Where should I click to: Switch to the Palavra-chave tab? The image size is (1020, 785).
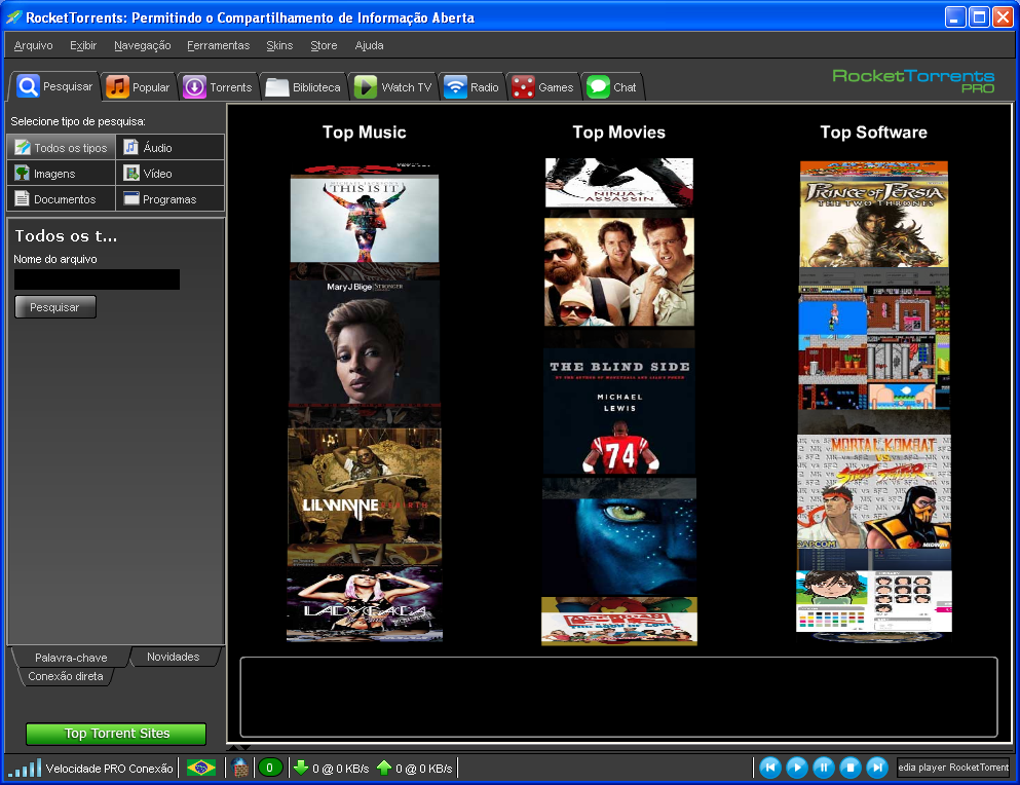coord(71,658)
